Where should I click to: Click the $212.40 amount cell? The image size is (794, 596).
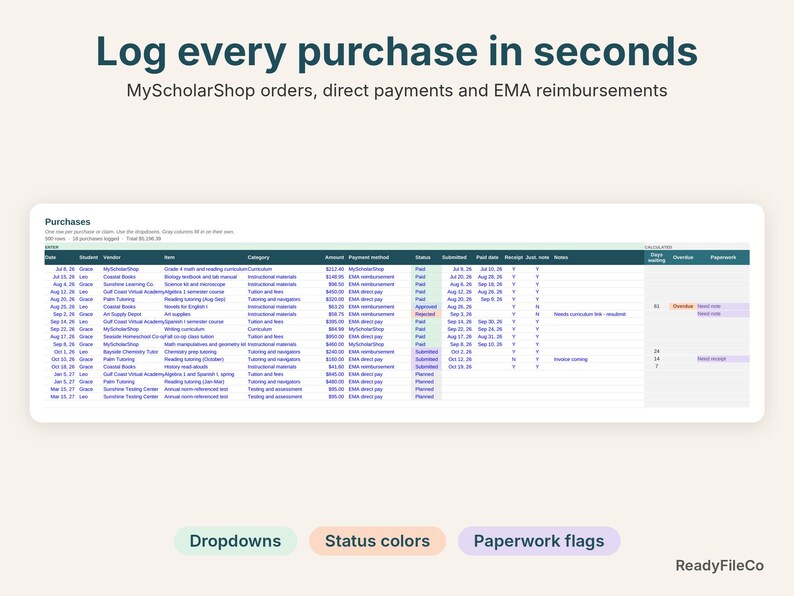(x=335, y=269)
